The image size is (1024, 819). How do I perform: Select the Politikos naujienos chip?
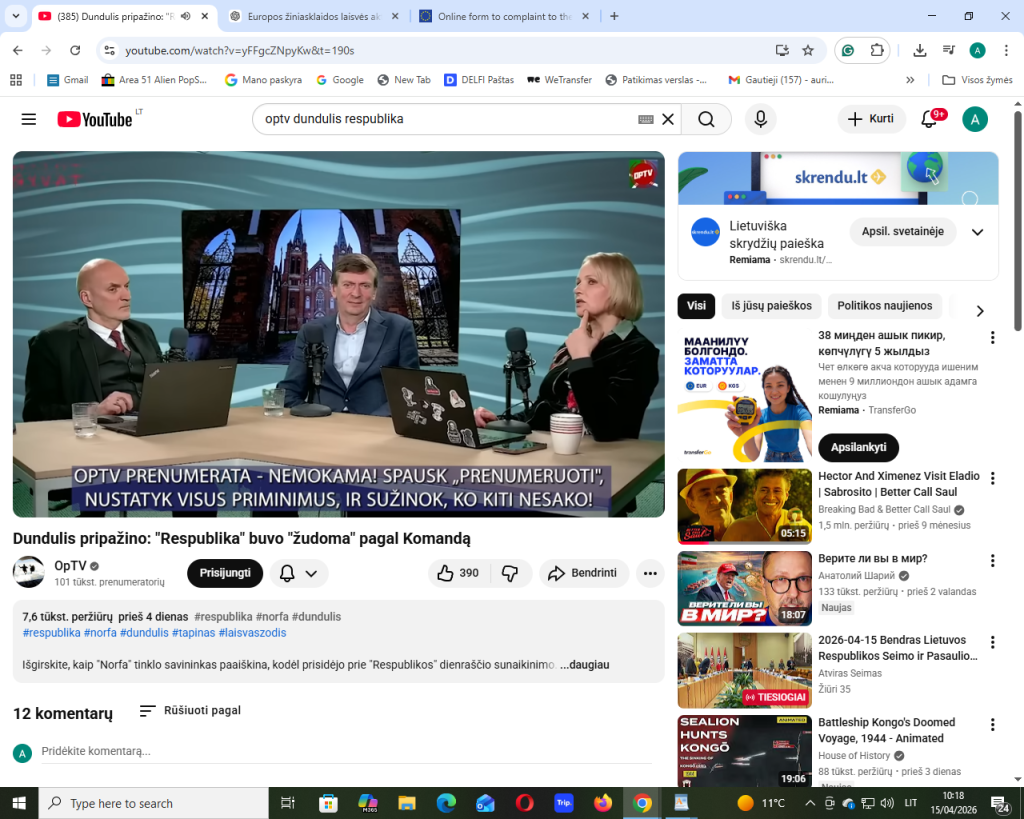[x=885, y=306]
